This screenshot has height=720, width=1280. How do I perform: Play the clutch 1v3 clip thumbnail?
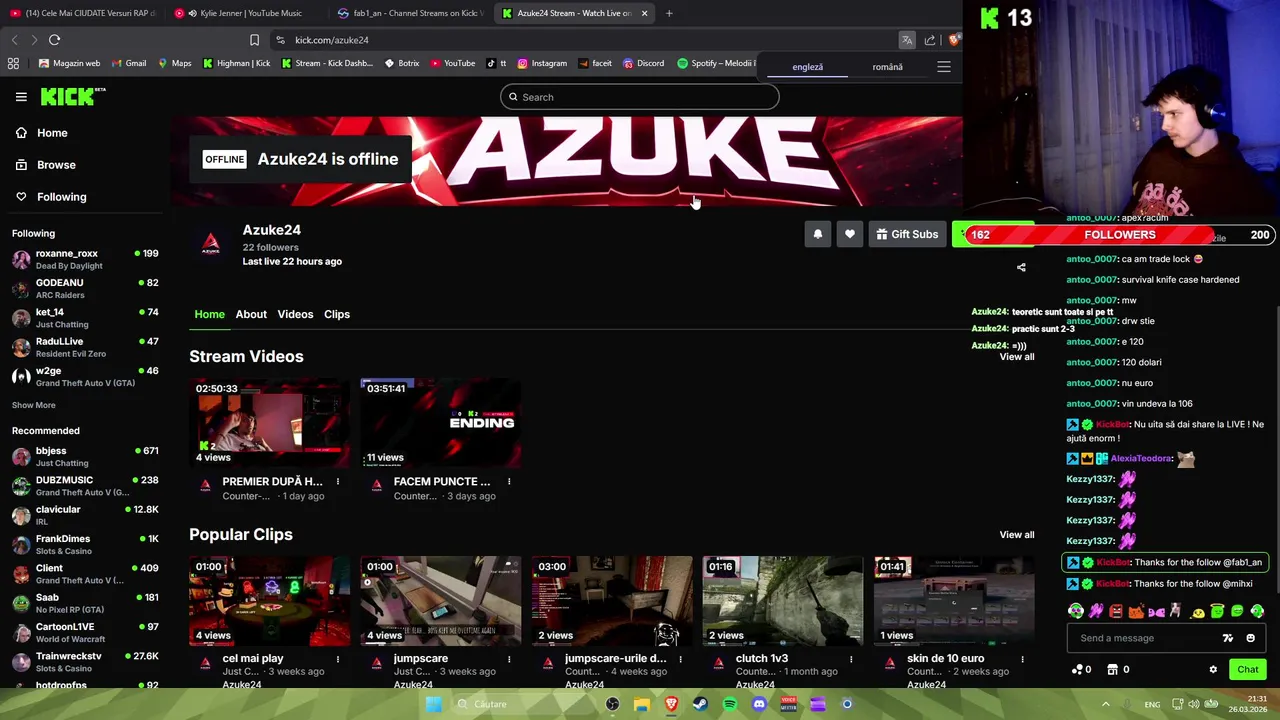coord(783,601)
